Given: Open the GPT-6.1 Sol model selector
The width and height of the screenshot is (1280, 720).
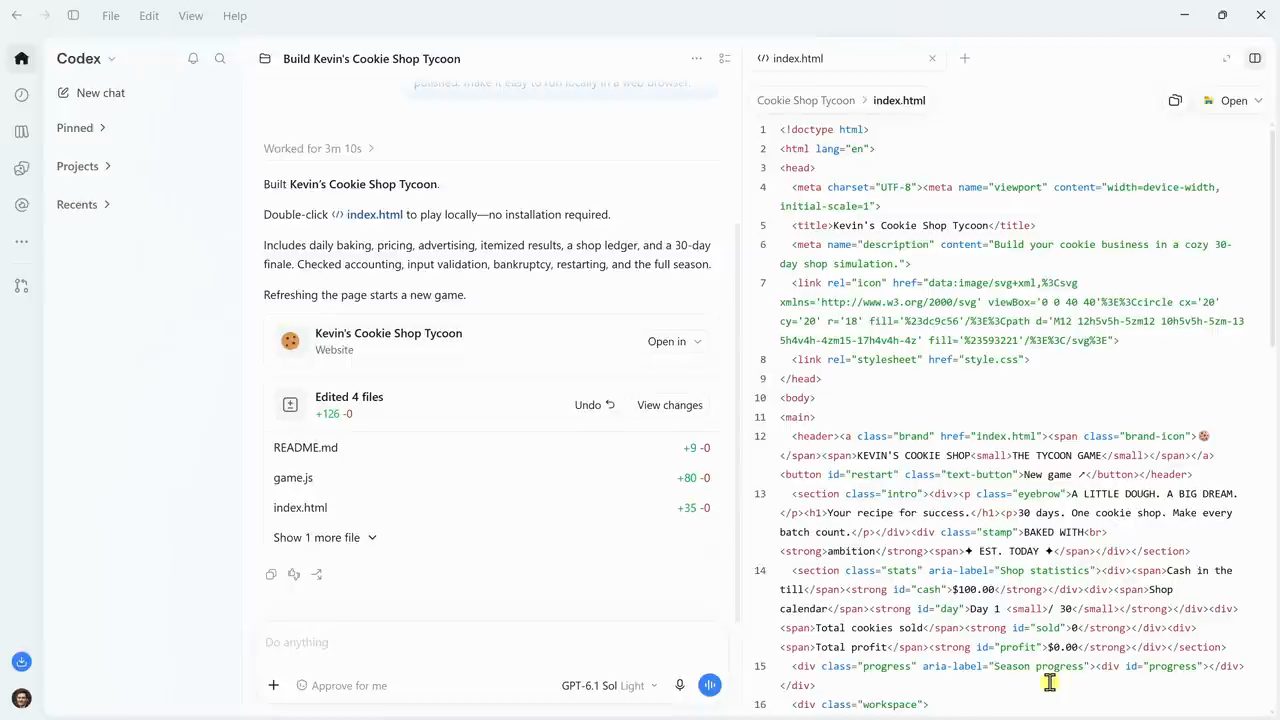Looking at the screenshot, I should click(x=609, y=686).
